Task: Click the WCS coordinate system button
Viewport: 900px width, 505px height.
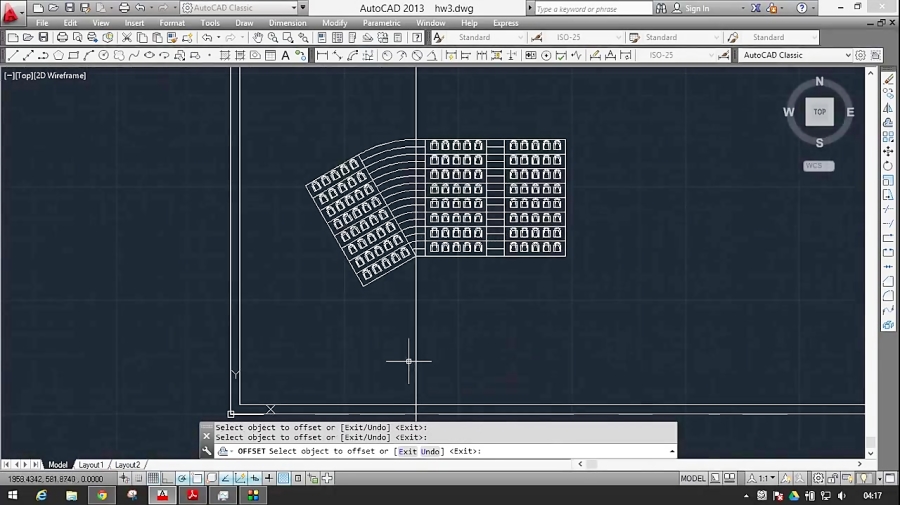Action: 819,166
